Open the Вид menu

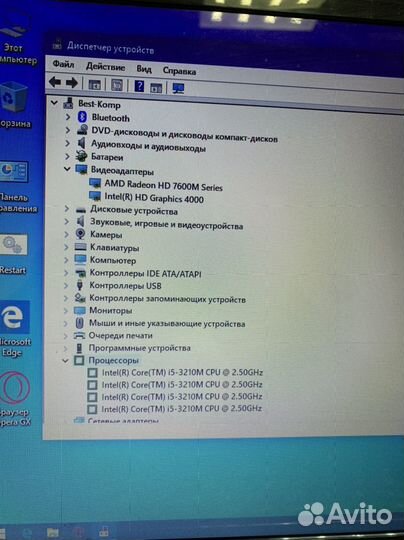tap(144, 69)
